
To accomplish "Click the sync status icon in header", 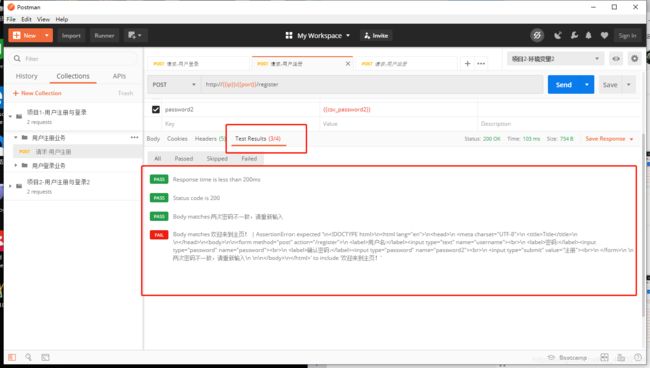I will pos(537,36).
